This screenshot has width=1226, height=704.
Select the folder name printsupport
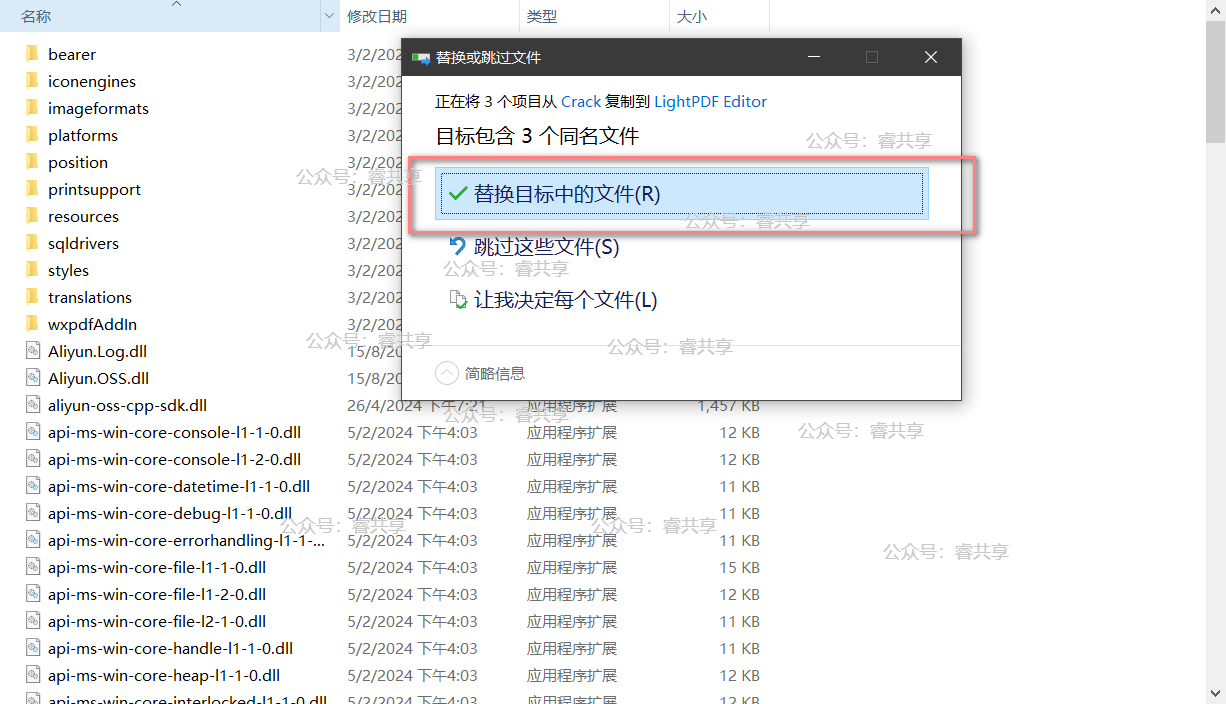tap(94, 189)
